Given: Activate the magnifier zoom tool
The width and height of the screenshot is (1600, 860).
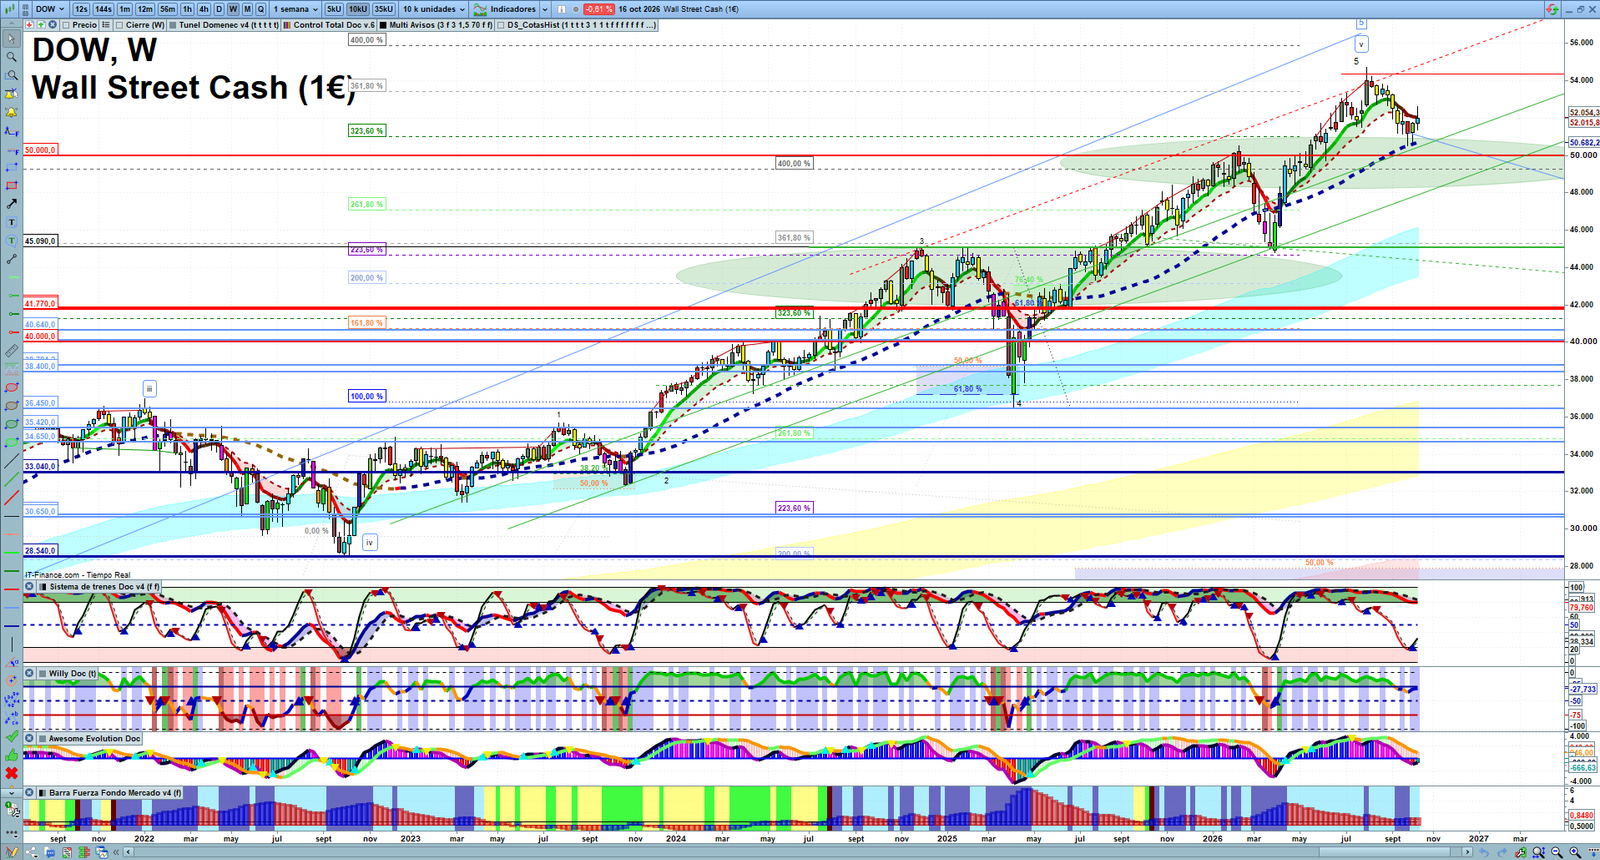Looking at the screenshot, I should pos(11,57).
